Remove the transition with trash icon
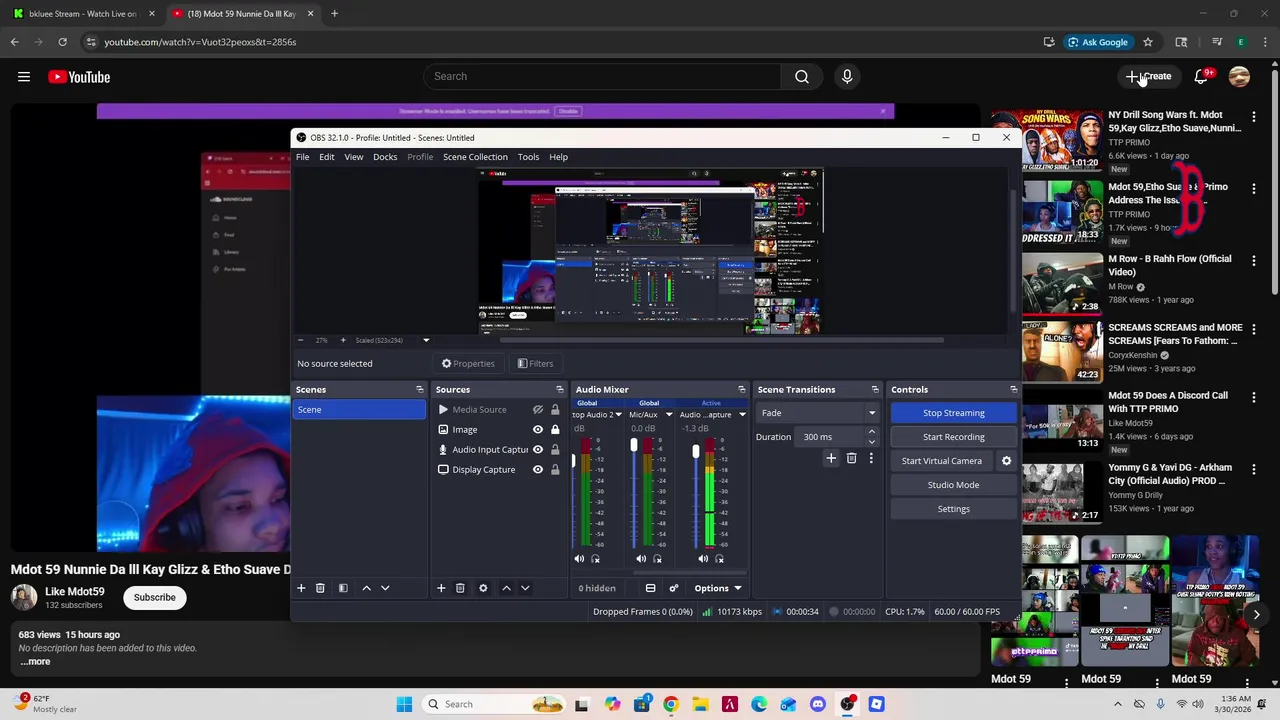The height and width of the screenshot is (720, 1280). point(852,458)
